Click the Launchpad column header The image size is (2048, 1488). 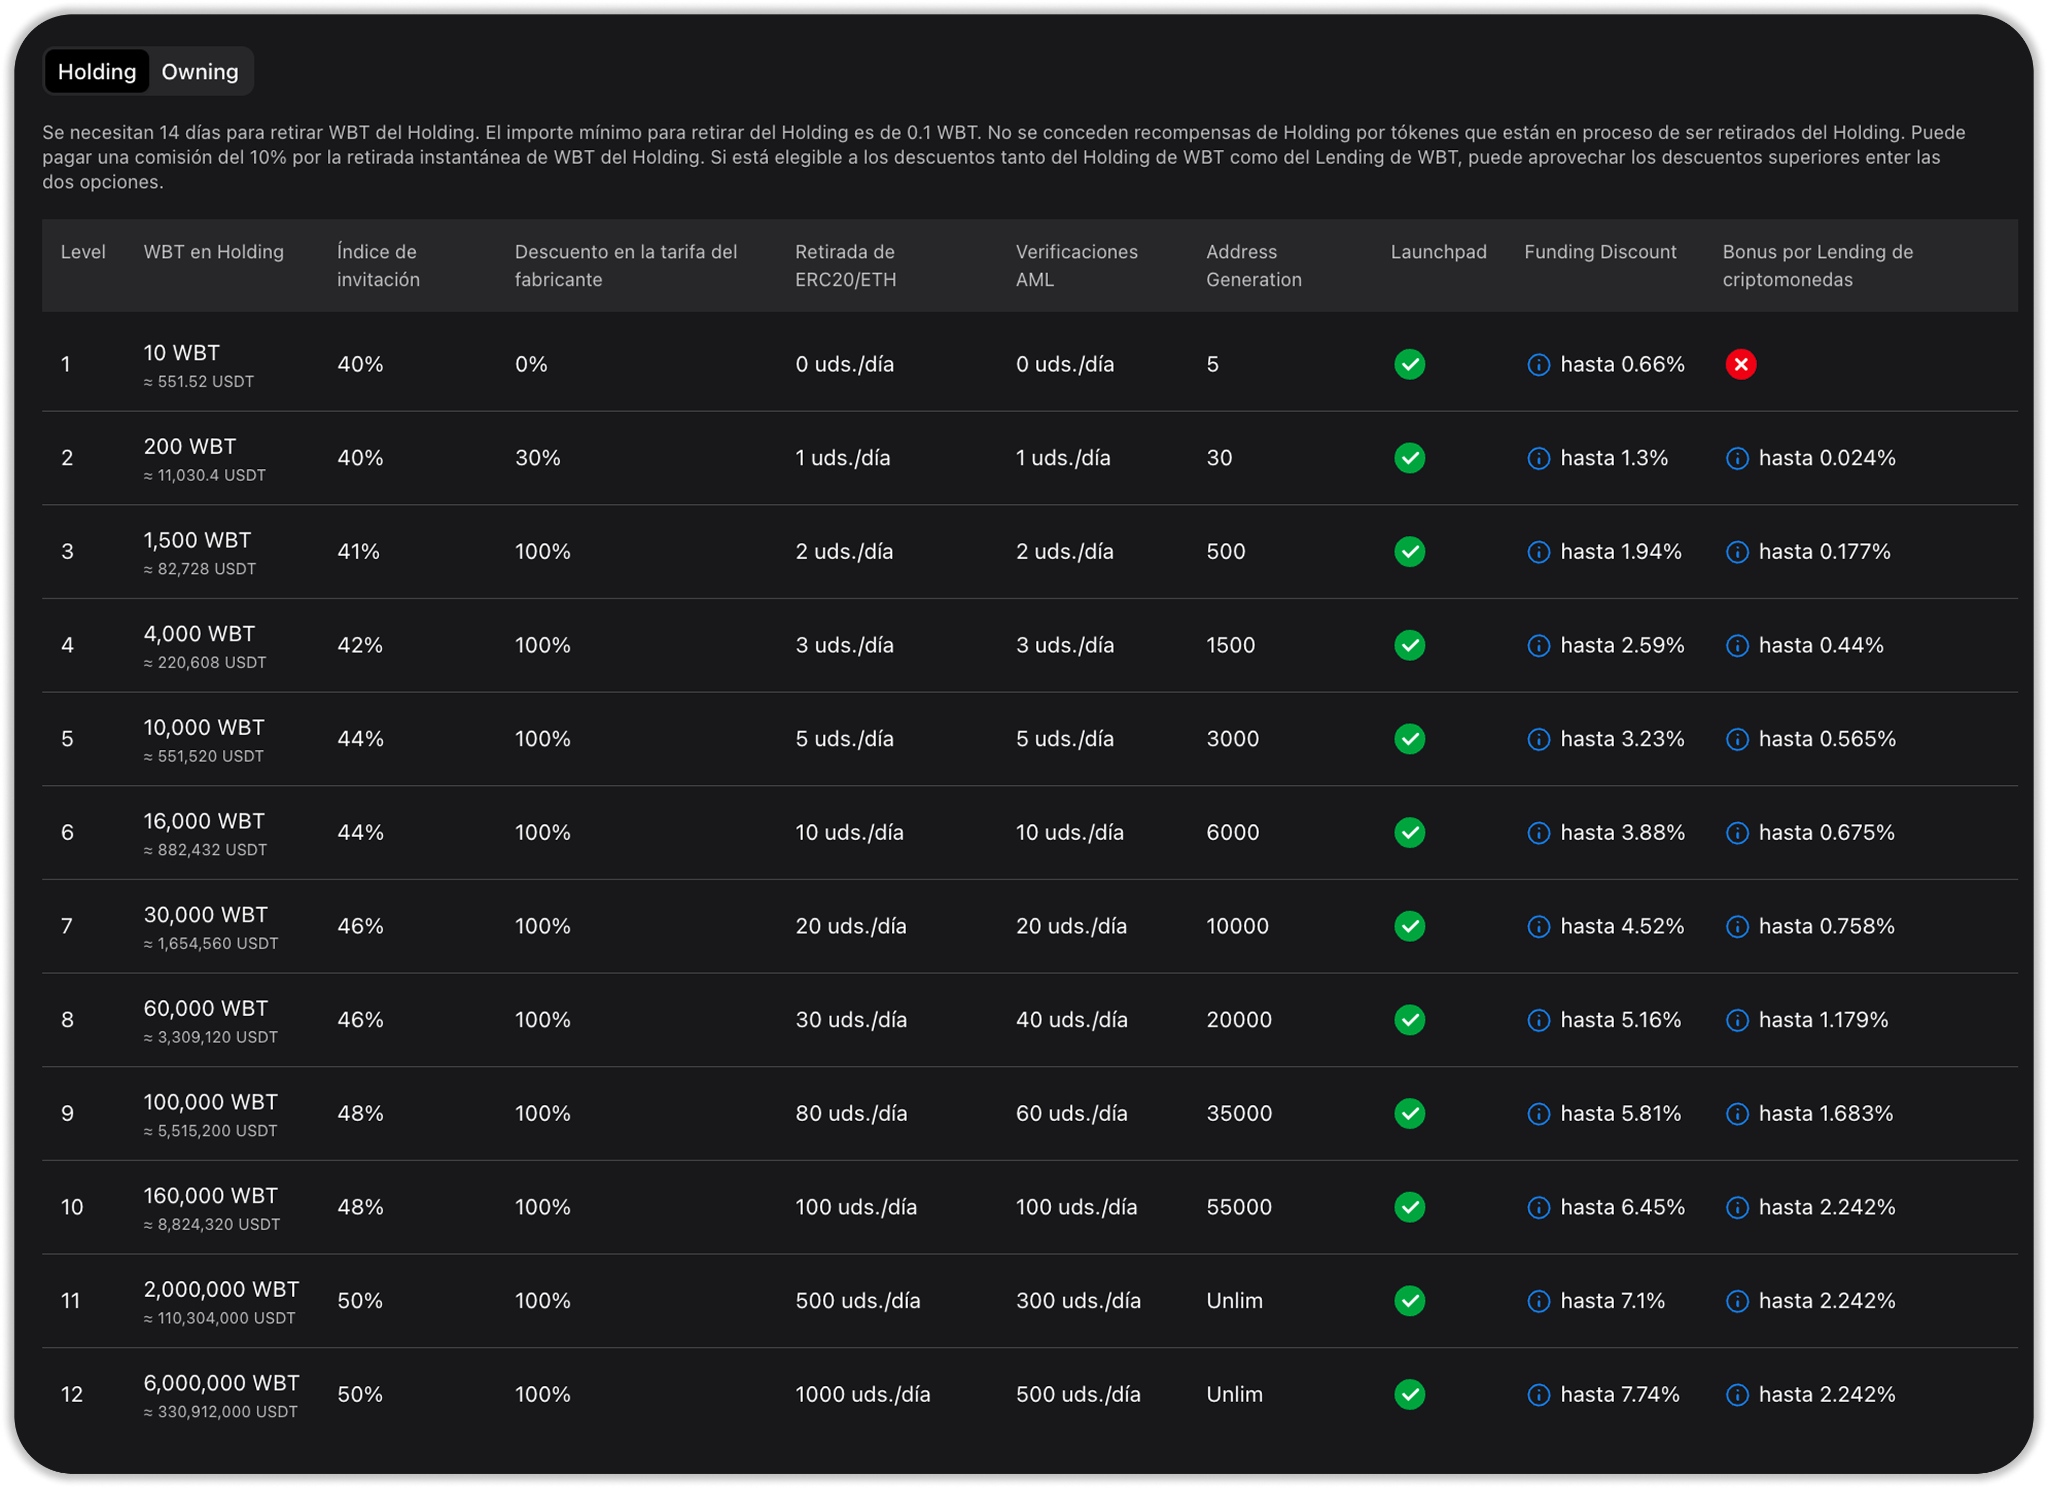1437,252
